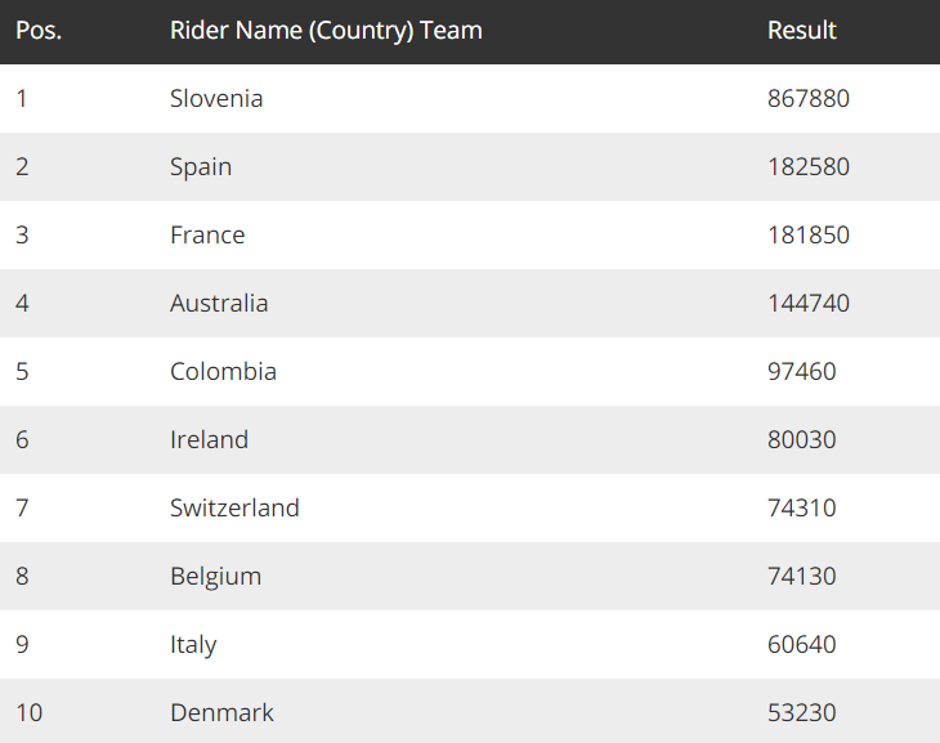
Task: Select the Italy entry
Action: pyautogui.click(x=193, y=644)
